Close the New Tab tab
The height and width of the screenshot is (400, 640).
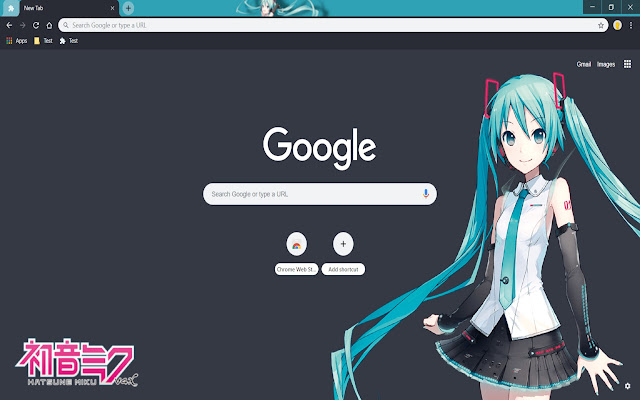112,8
